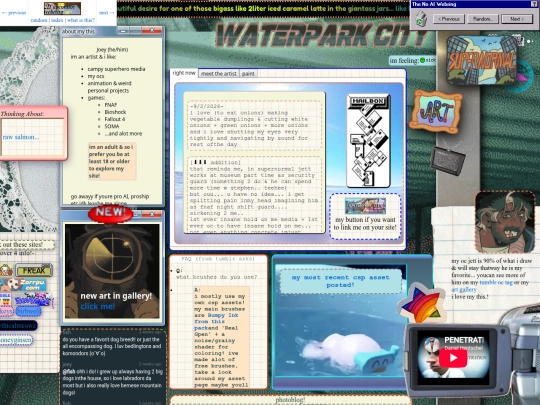Click the FREAK site button
The width and height of the screenshot is (540, 405).
point(34,271)
